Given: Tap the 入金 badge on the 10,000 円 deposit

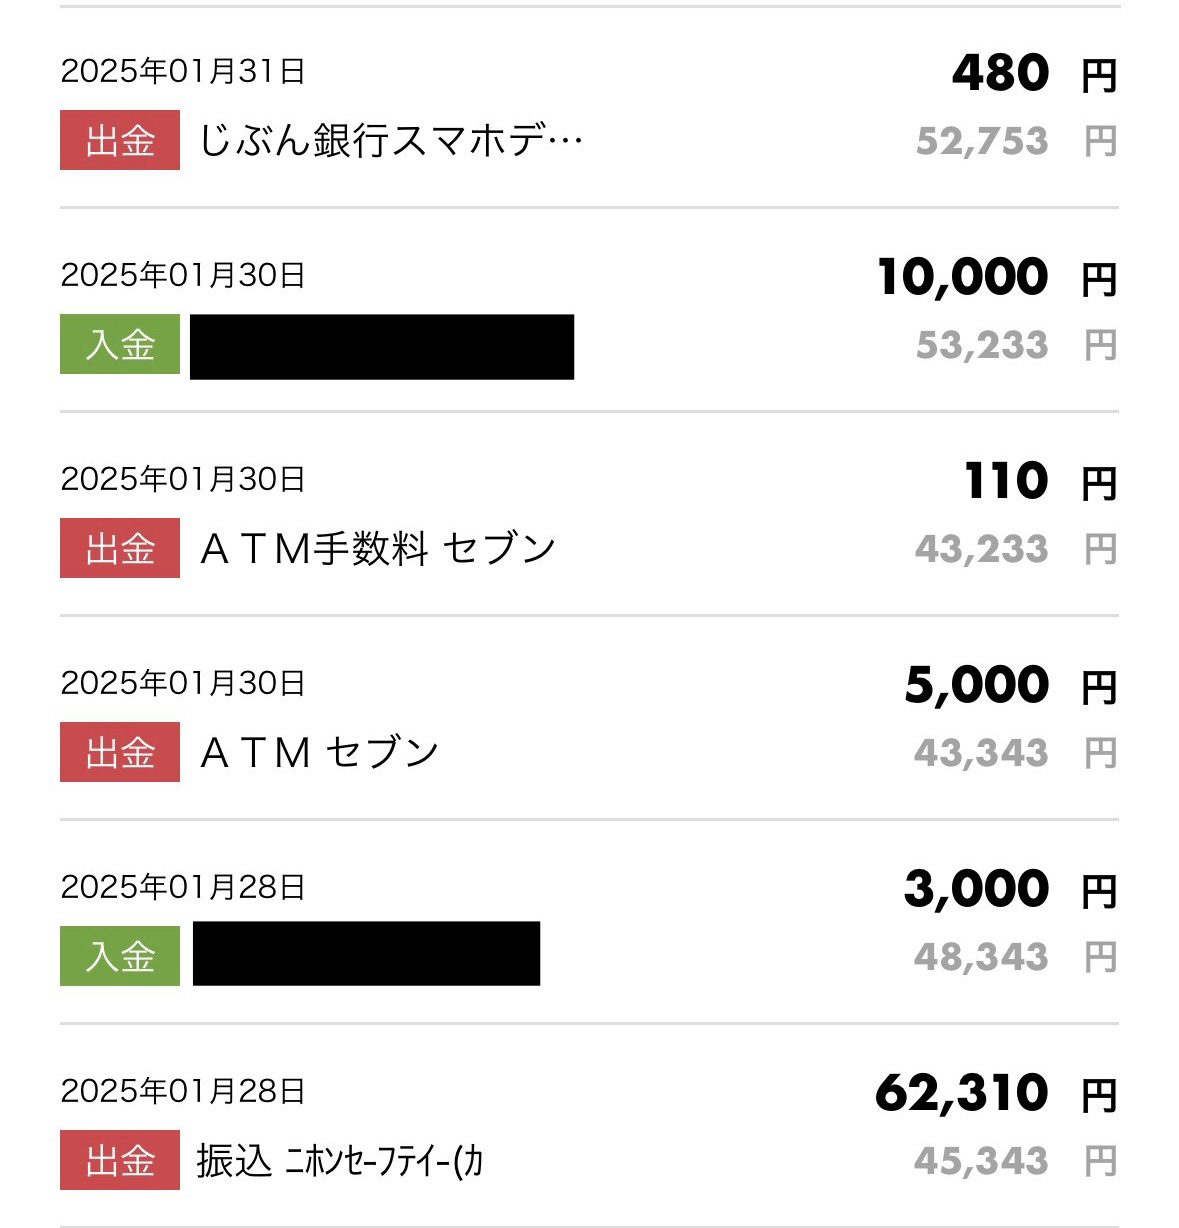Looking at the screenshot, I should click(x=120, y=345).
